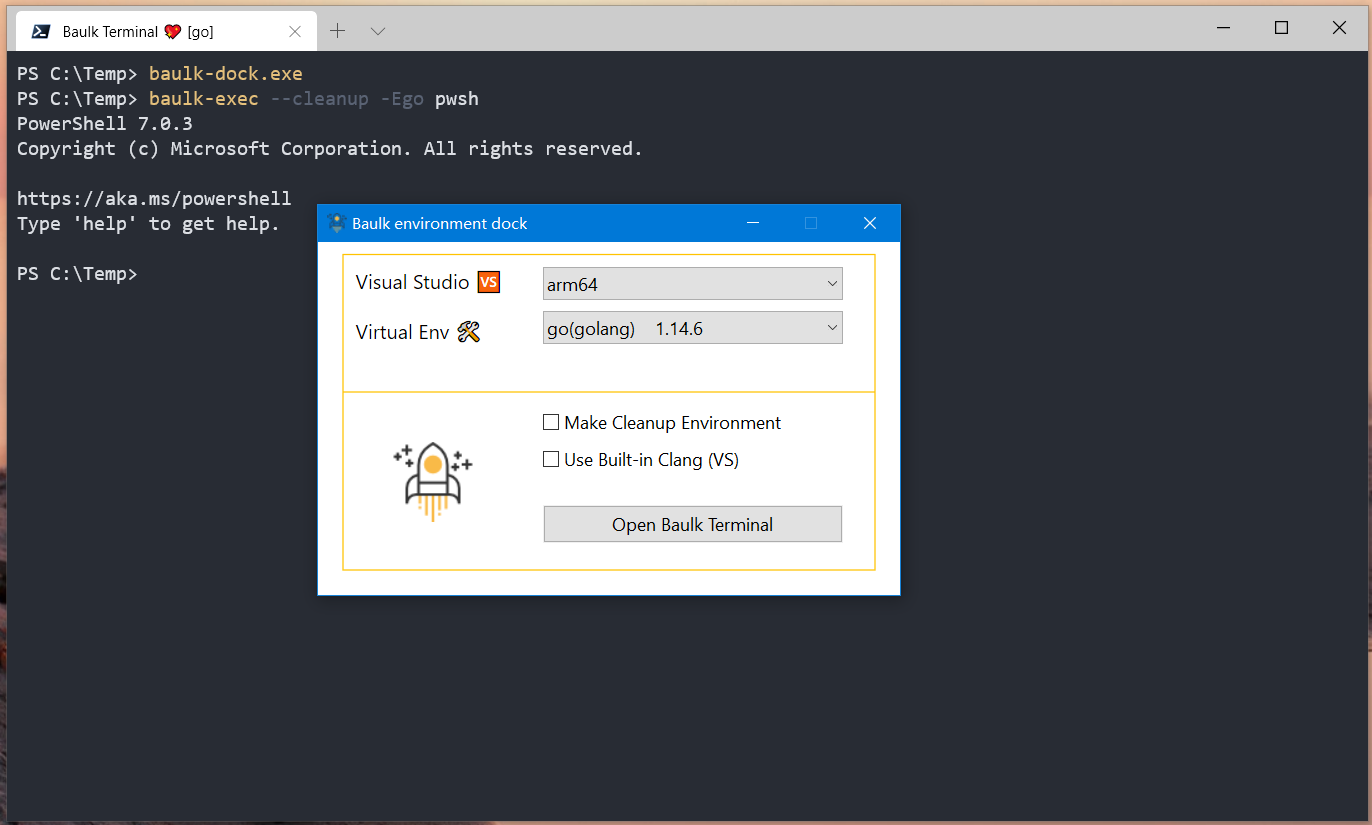Image resolution: width=1372 pixels, height=825 pixels.
Task: Click Open Baulk Terminal button
Action: (693, 524)
